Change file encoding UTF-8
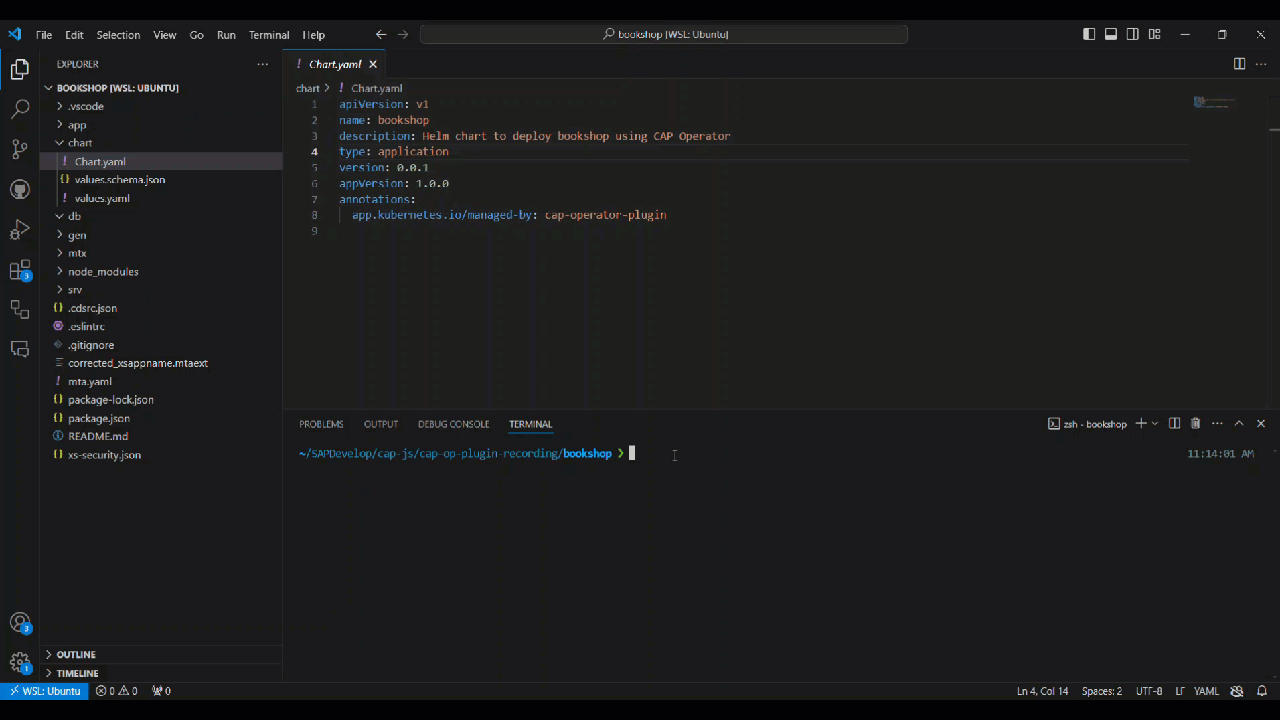 coord(1149,691)
